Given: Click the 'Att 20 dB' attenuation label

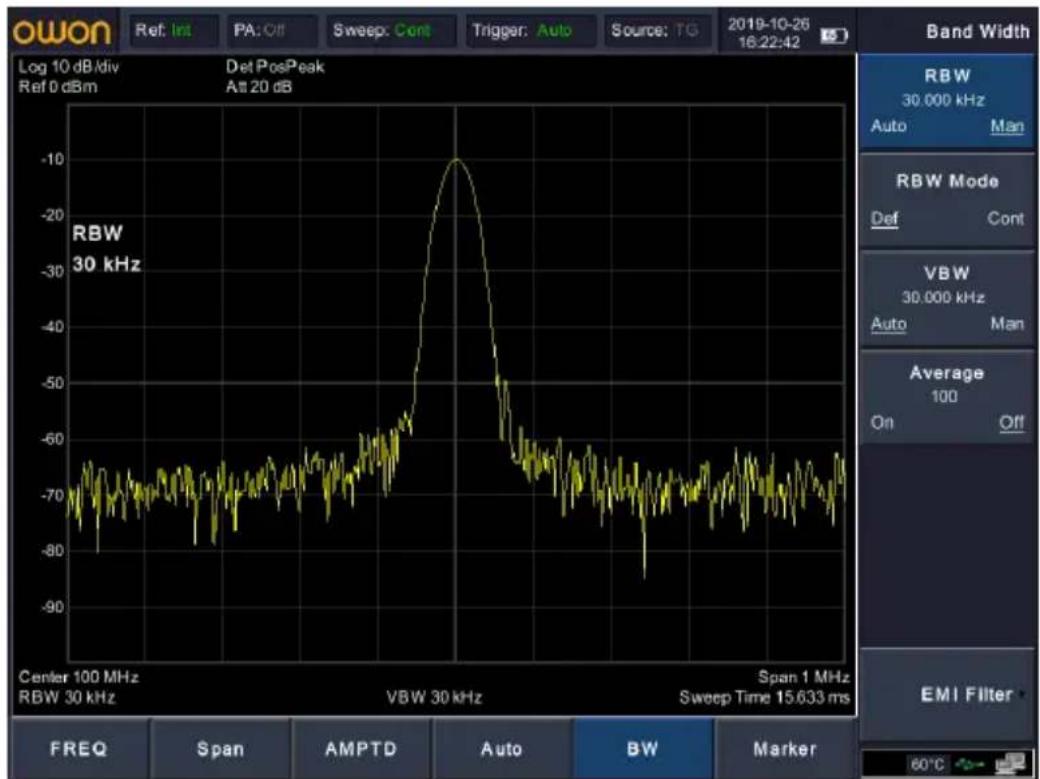Looking at the screenshot, I should coord(259,87).
